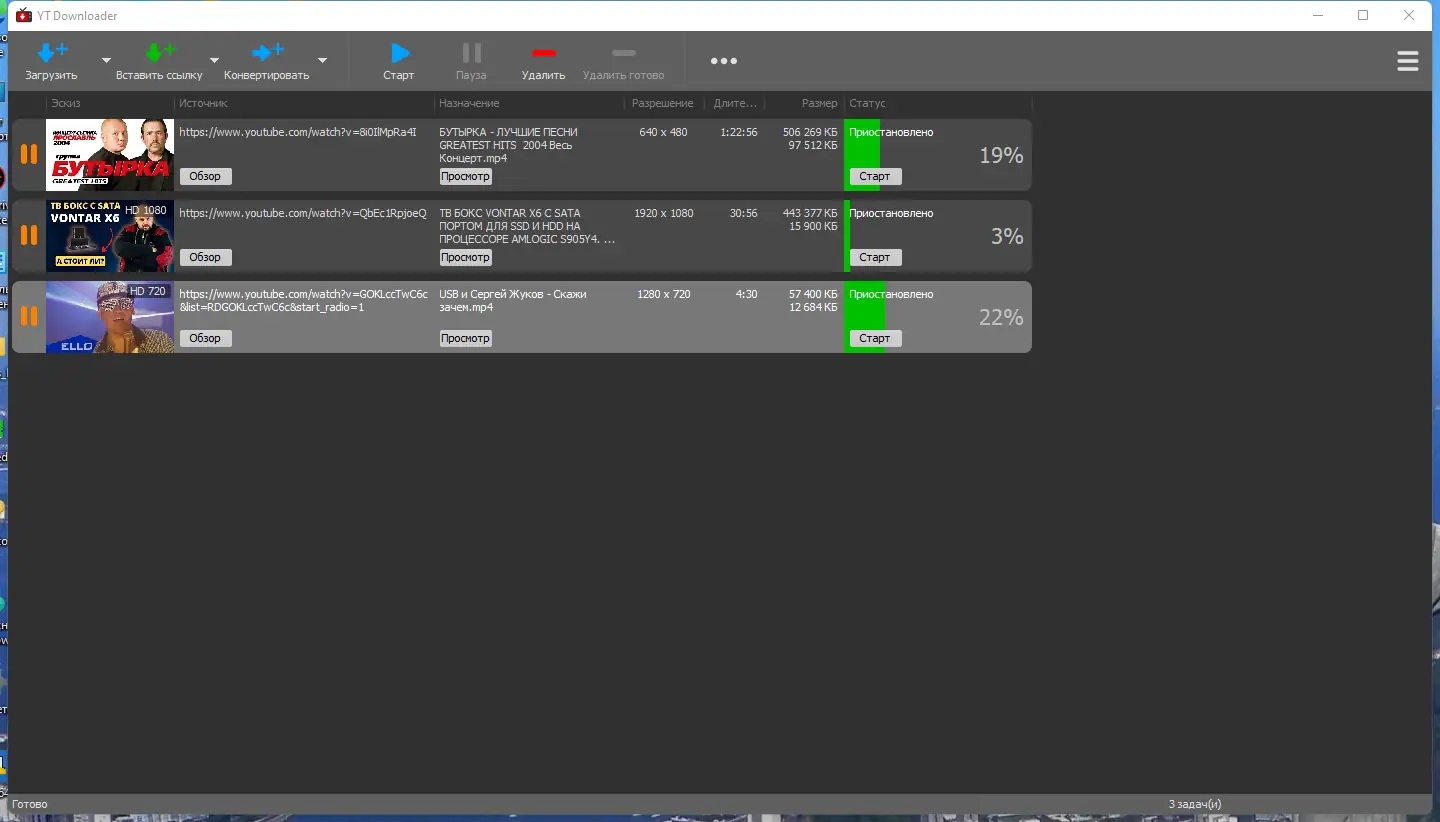
Task: Click the YT Downloader app icon in title bar
Action: click(23, 15)
